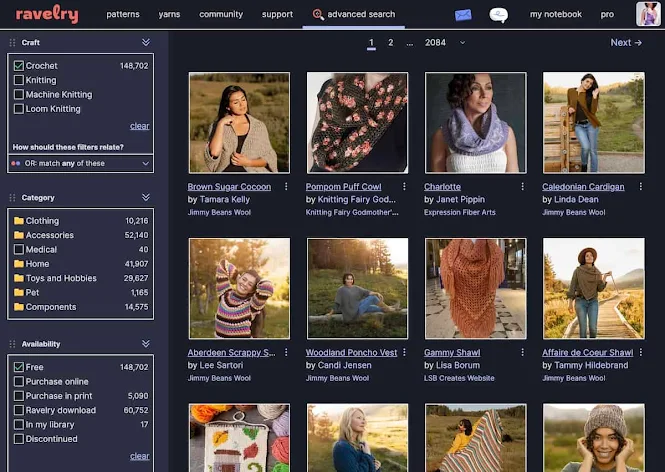The image size is (665, 472).
Task: Open the OR match any dropdown
Action: tap(81, 163)
